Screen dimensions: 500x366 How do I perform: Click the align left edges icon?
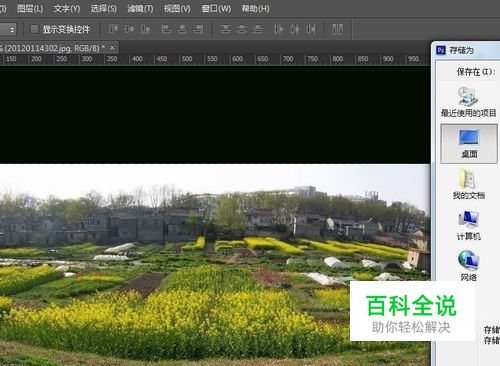[166, 29]
